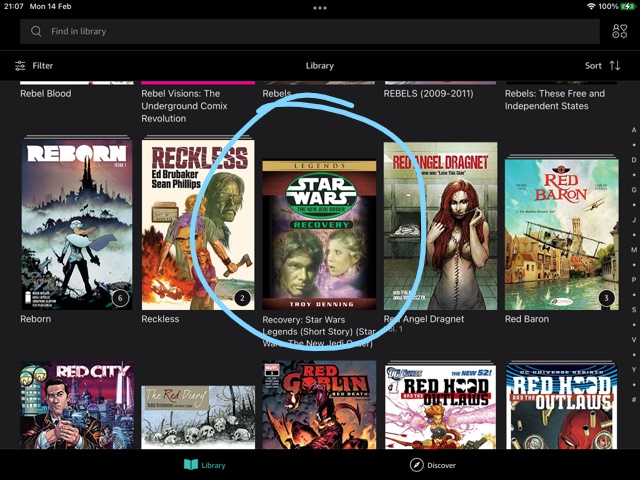Jump to letter V in index
This screenshot has height=480, width=640.
[x=634, y=340]
